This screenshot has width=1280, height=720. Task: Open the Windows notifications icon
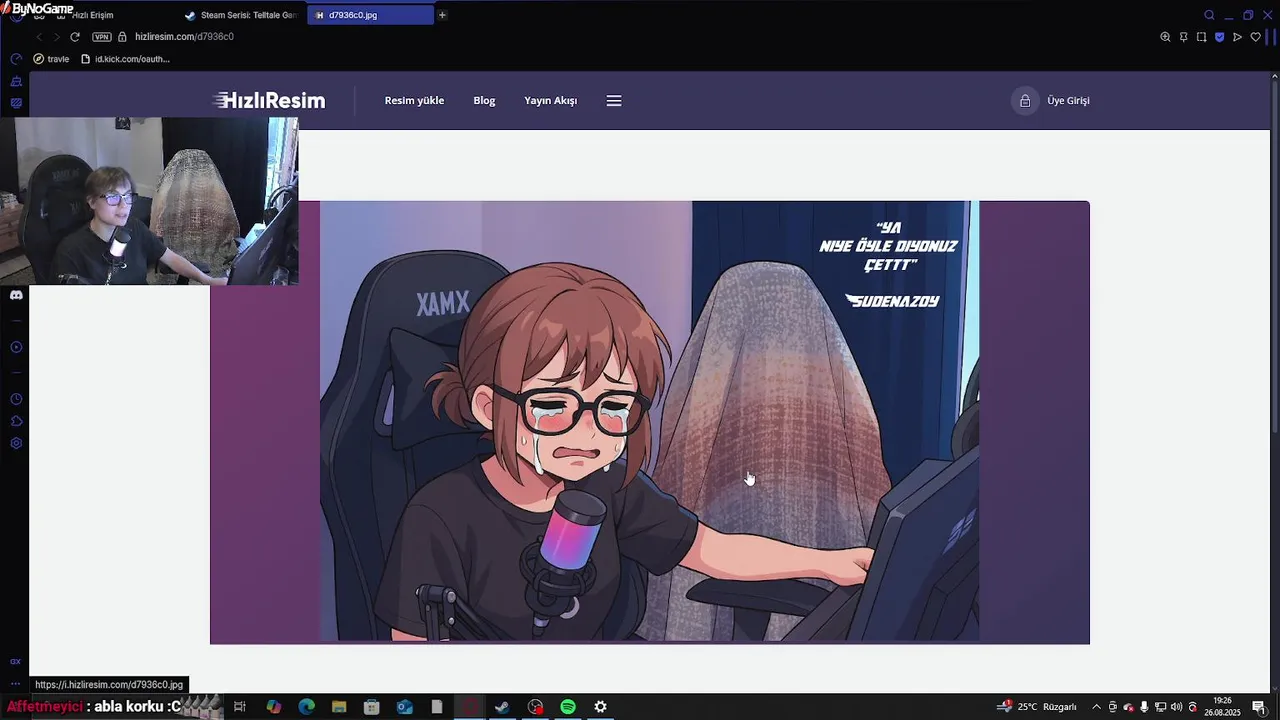1259,707
